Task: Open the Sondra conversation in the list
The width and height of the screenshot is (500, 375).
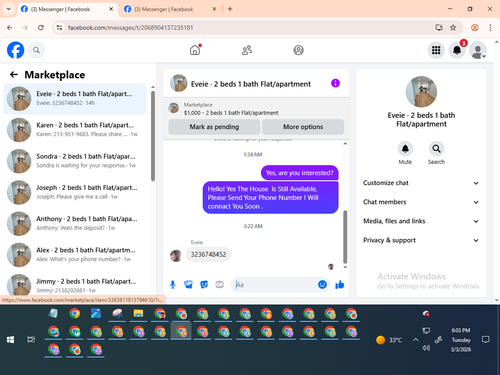Action: point(75,161)
